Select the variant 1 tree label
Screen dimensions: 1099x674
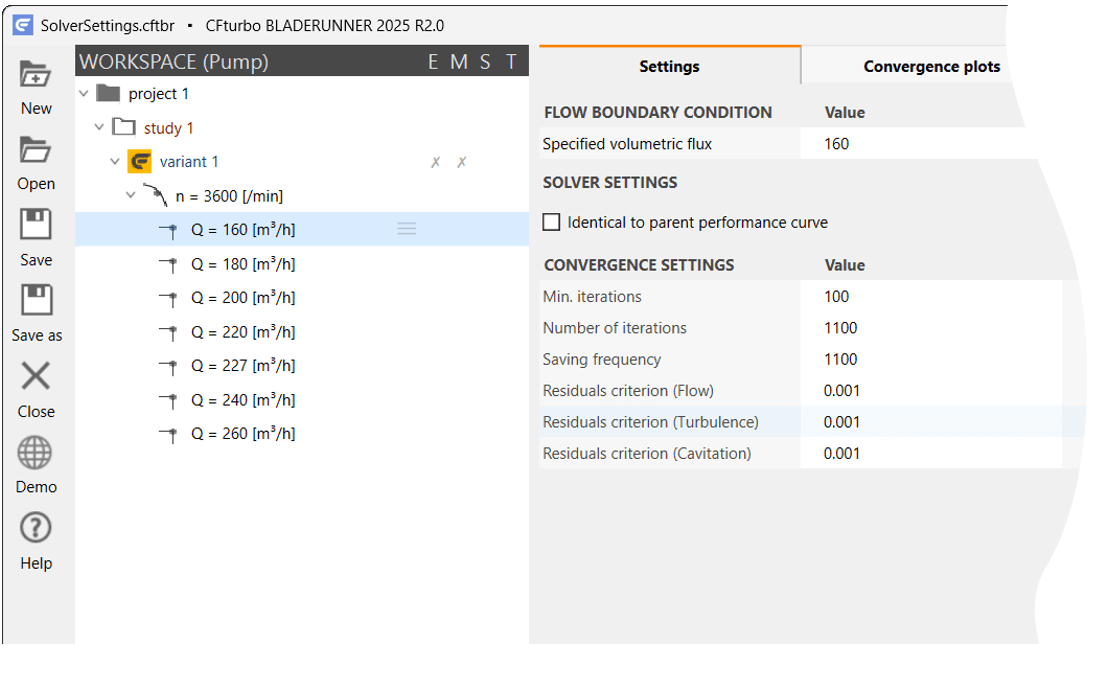click(189, 162)
